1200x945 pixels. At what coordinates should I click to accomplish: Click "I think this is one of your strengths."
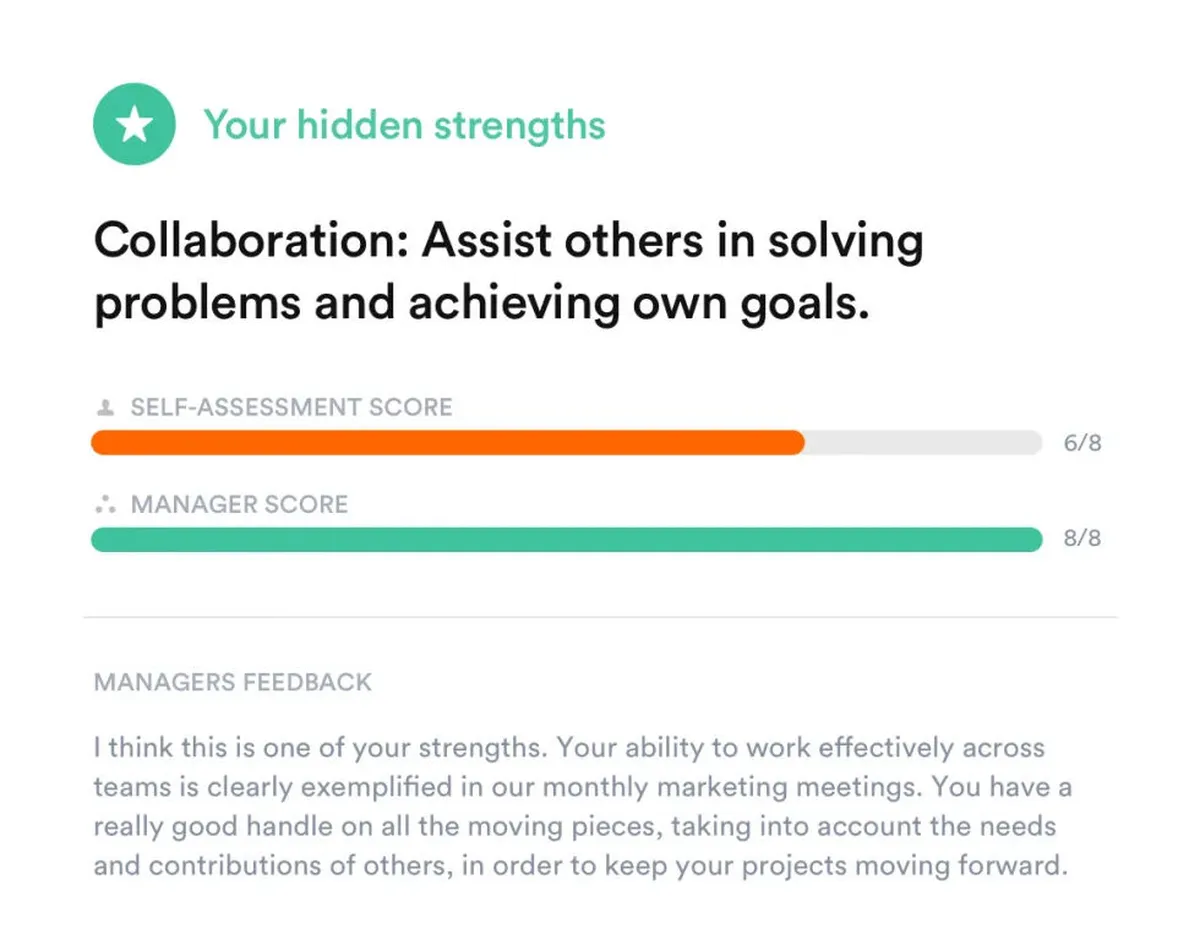click(x=320, y=748)
